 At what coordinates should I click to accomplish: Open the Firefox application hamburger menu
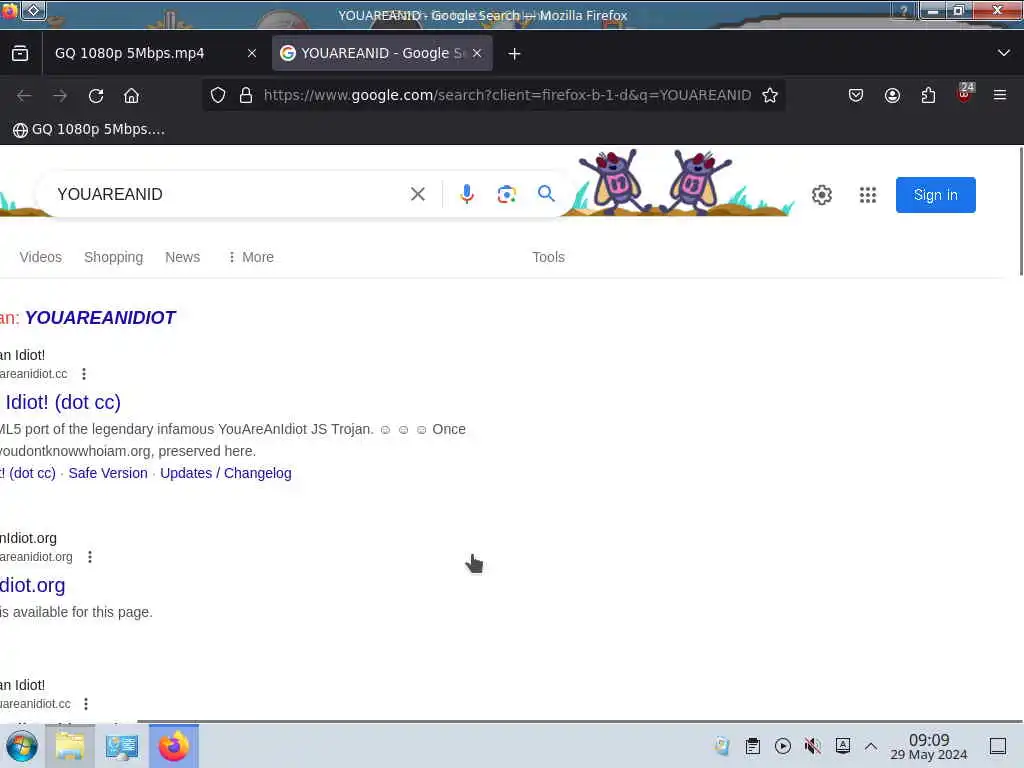[x=1000, y=95]
